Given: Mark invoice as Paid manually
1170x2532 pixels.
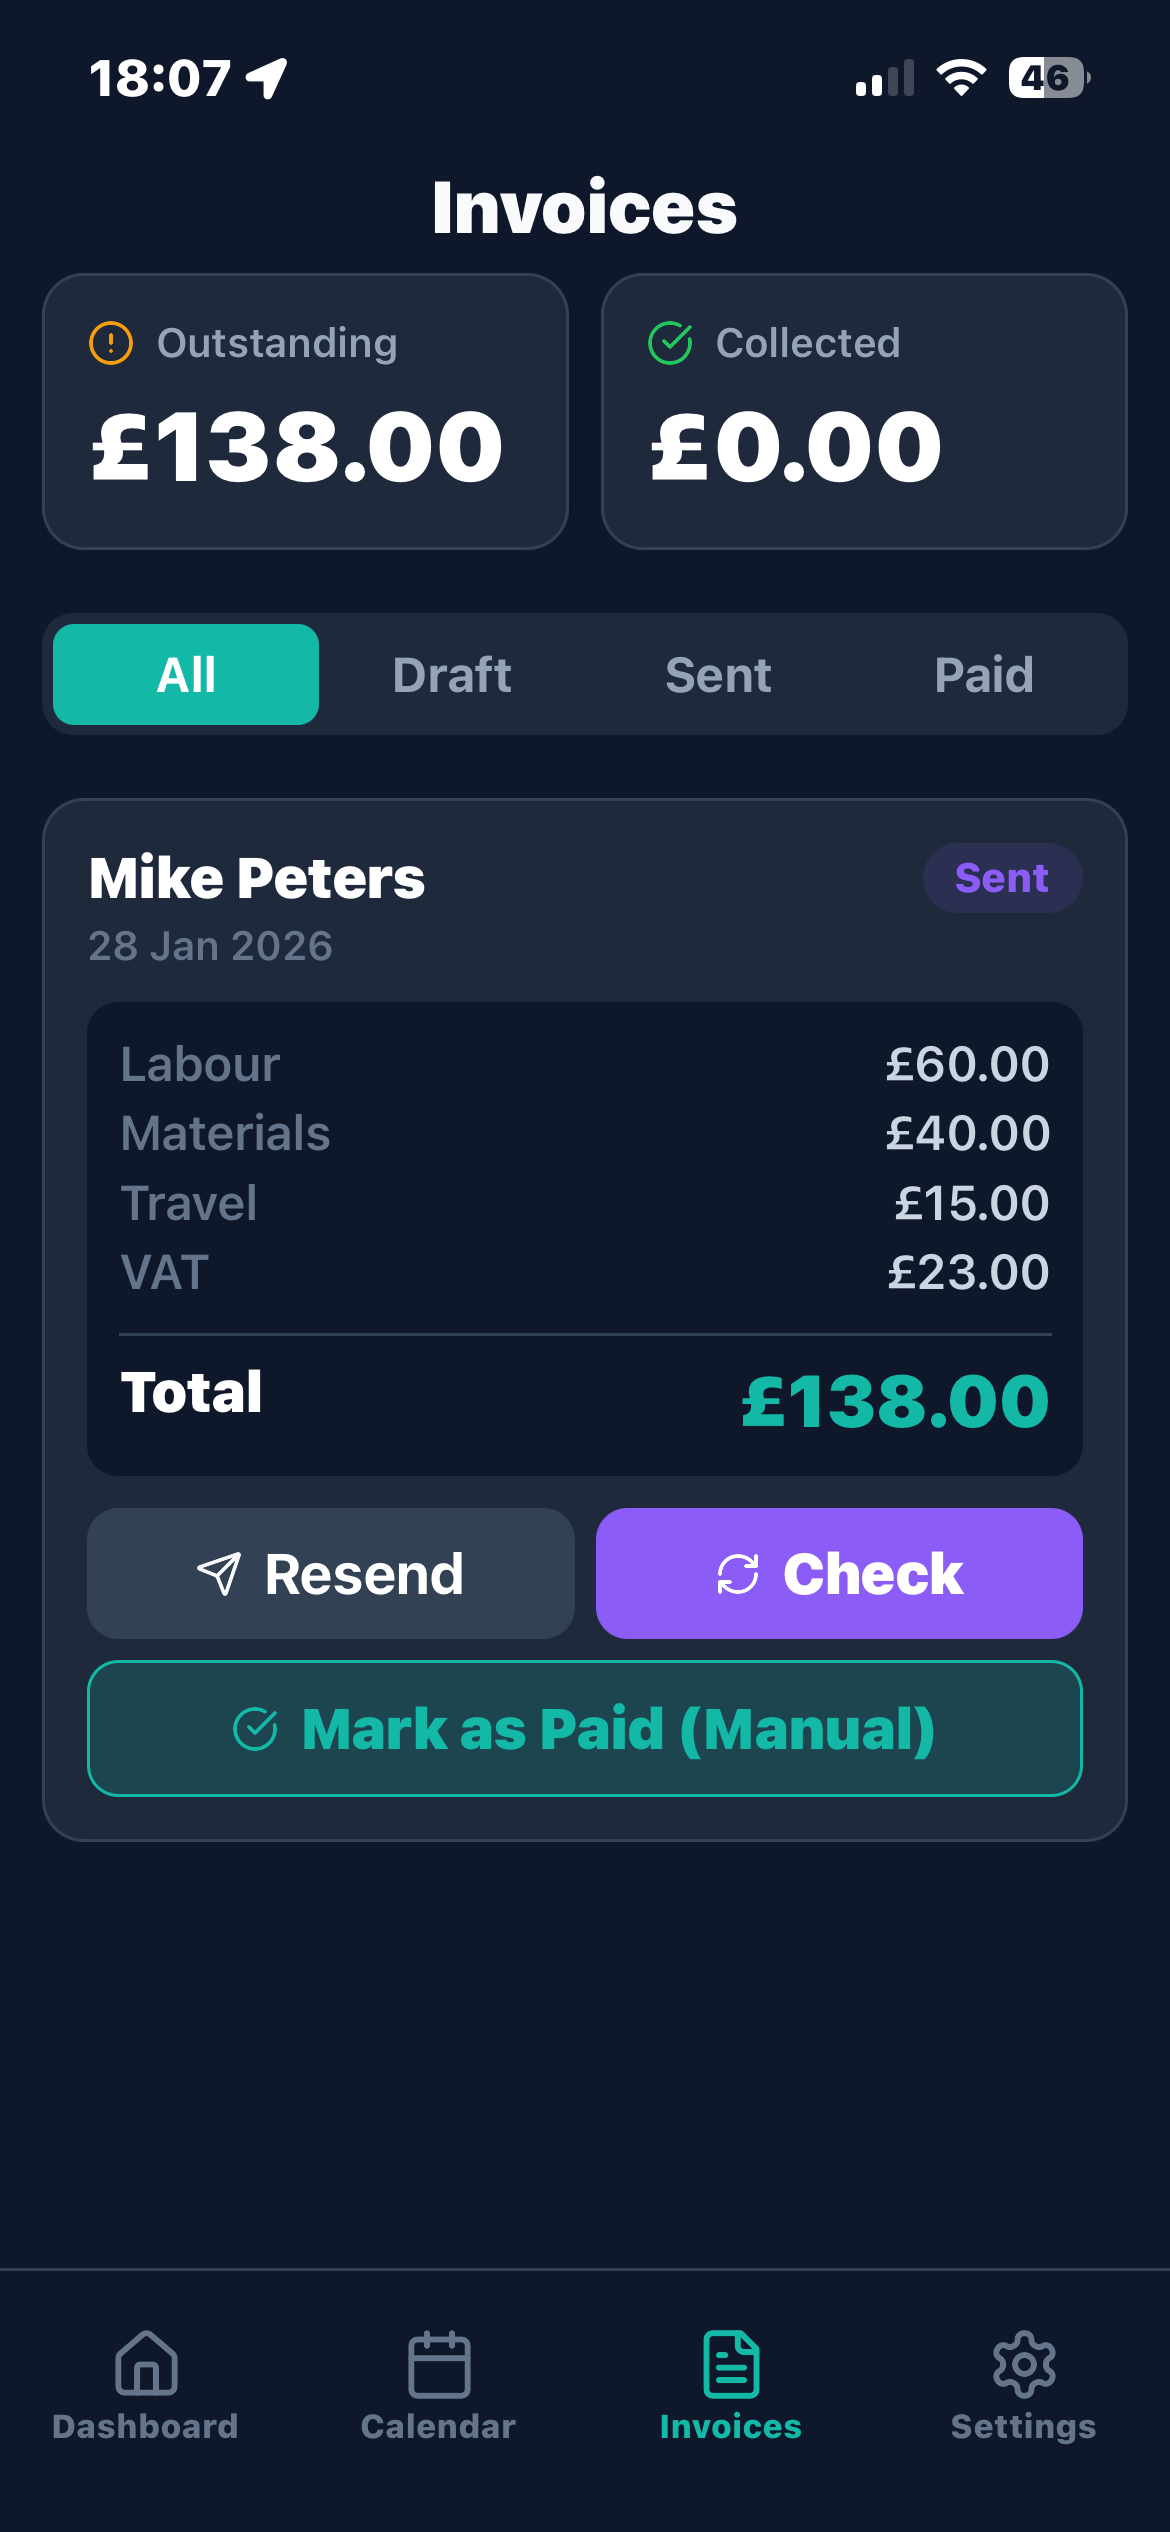Looking at the screenshot, I should click(x=585, y=1729).
